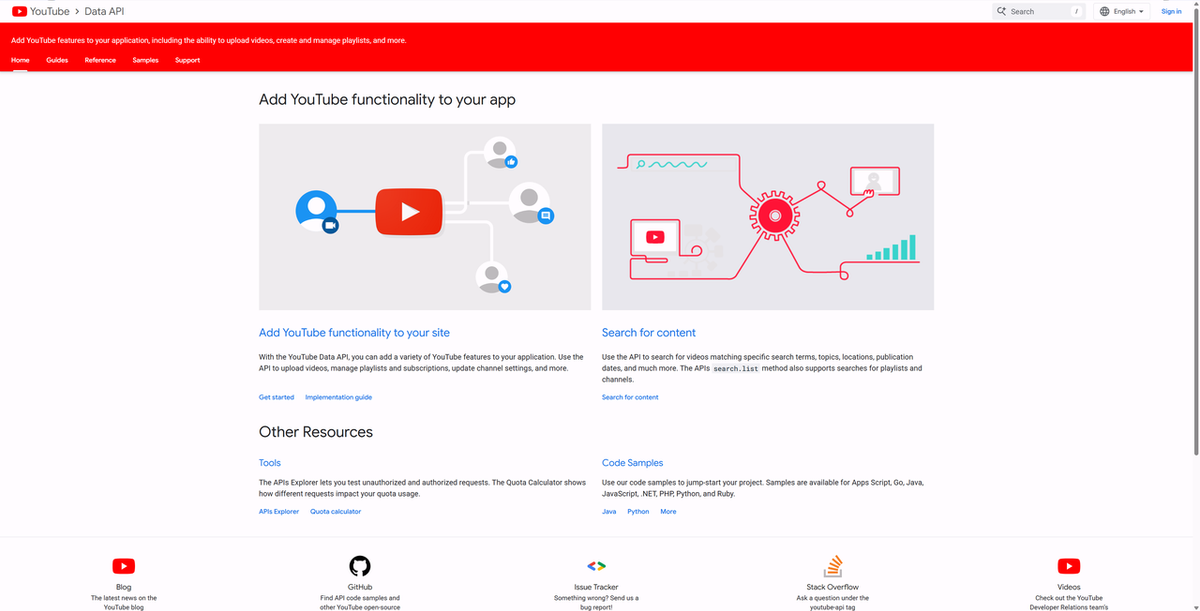
Task: Click the Issue Tracker label text
Action: point(596,587)
